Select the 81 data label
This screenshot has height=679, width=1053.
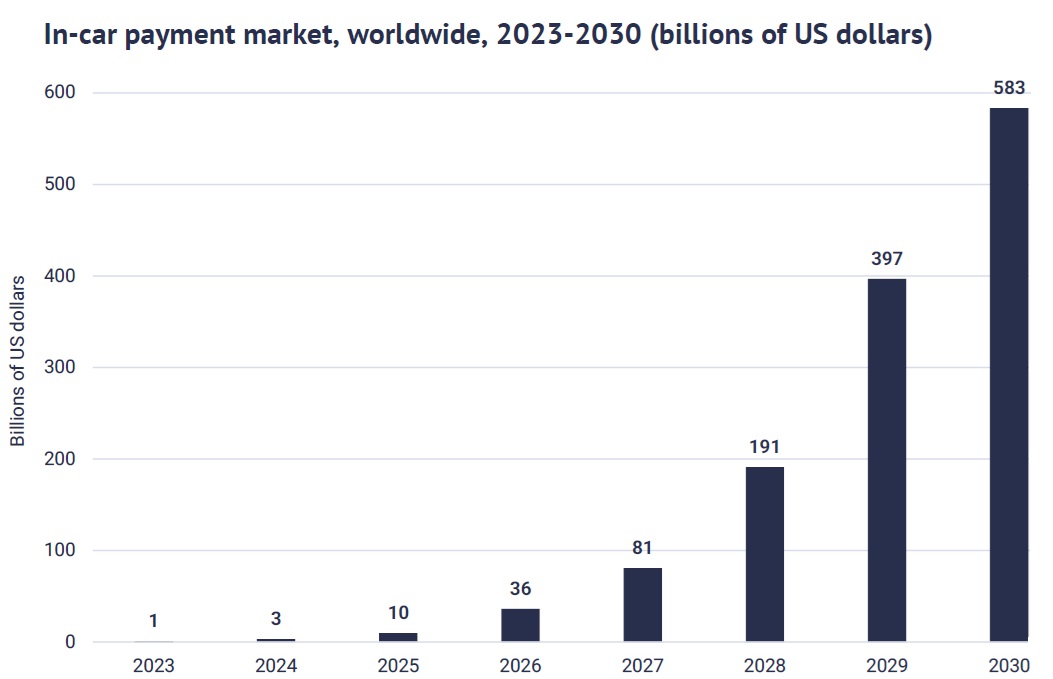point(642,548)
